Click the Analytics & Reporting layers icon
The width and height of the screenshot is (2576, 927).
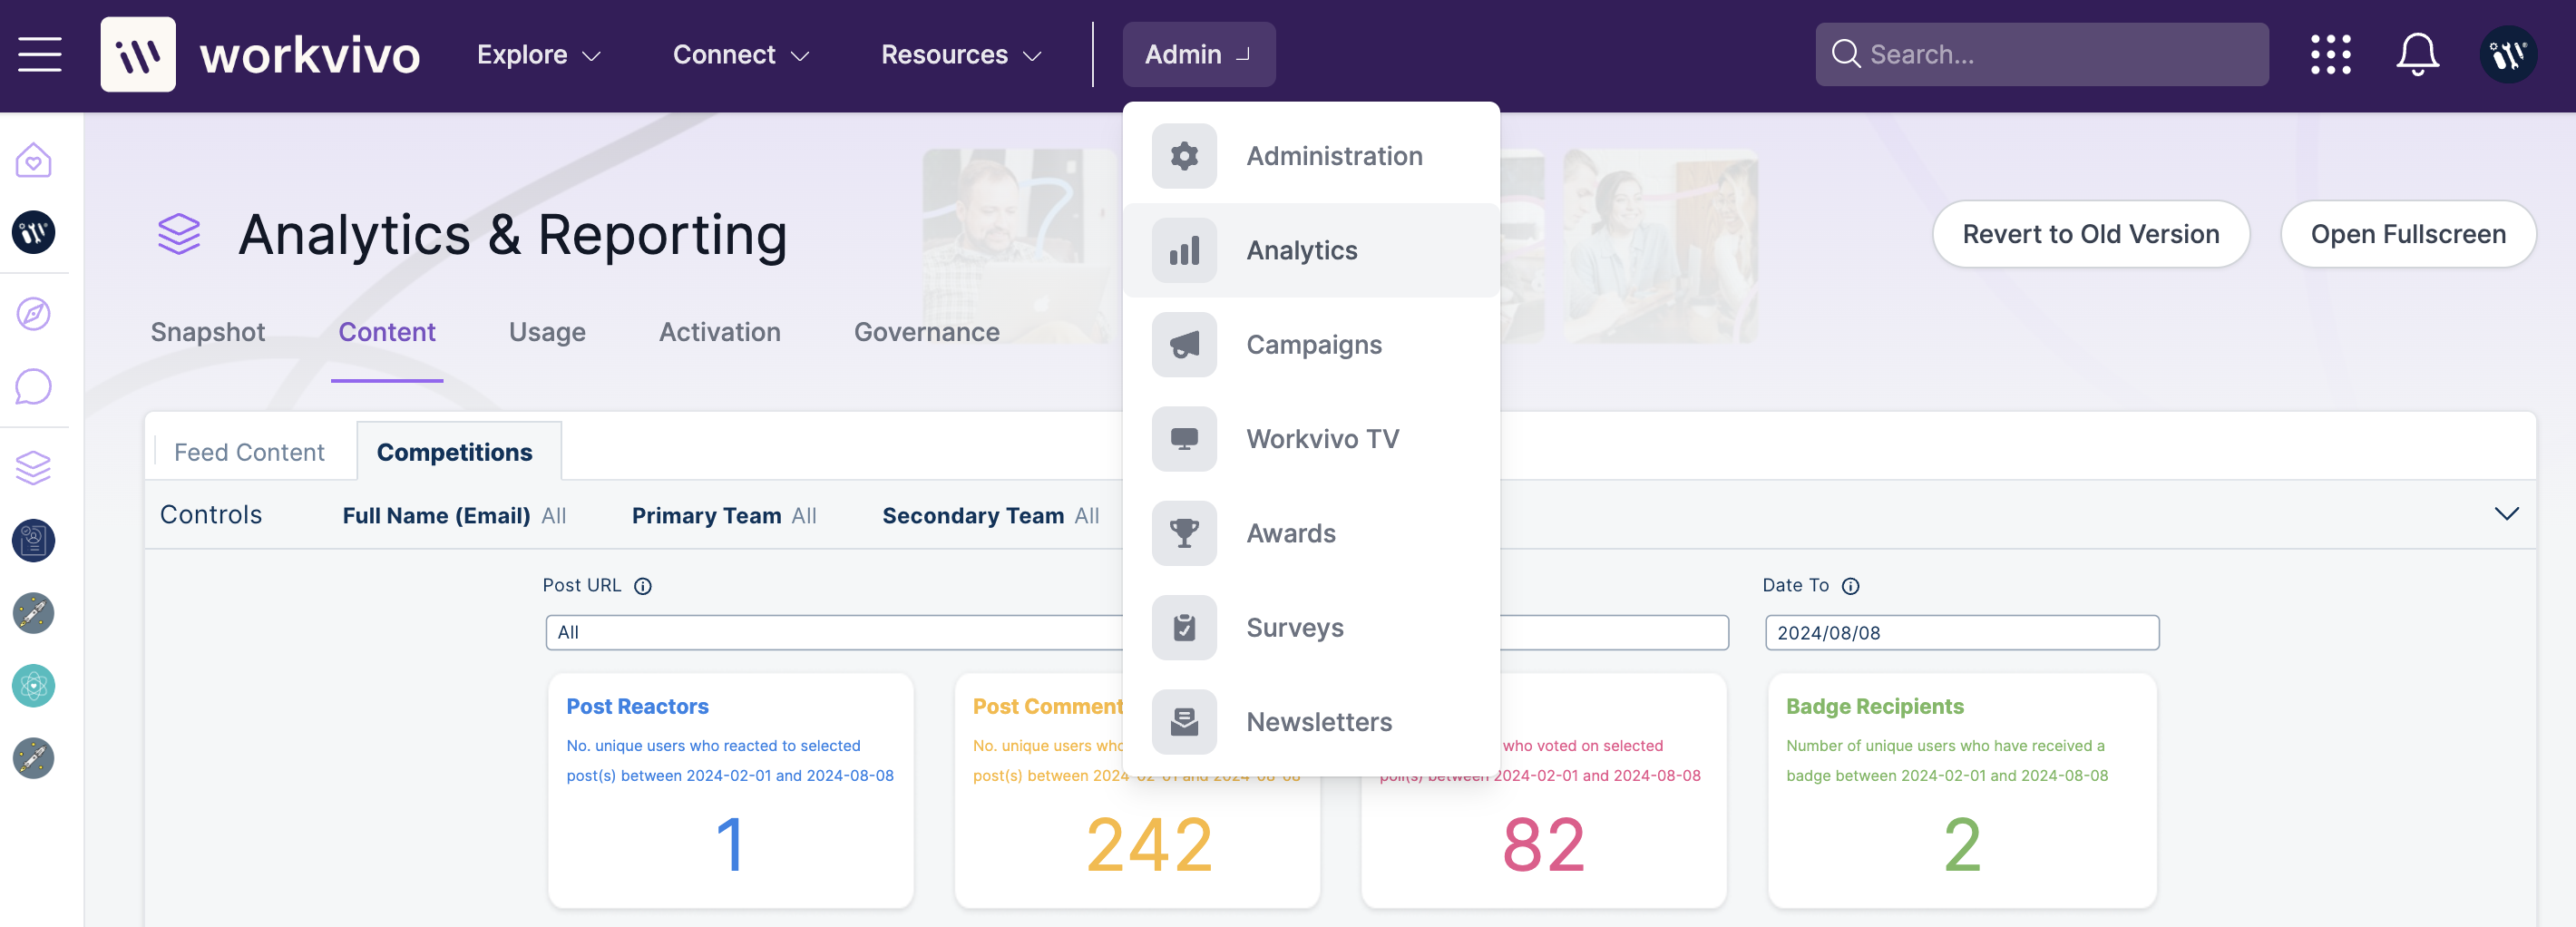coord(179,234)
